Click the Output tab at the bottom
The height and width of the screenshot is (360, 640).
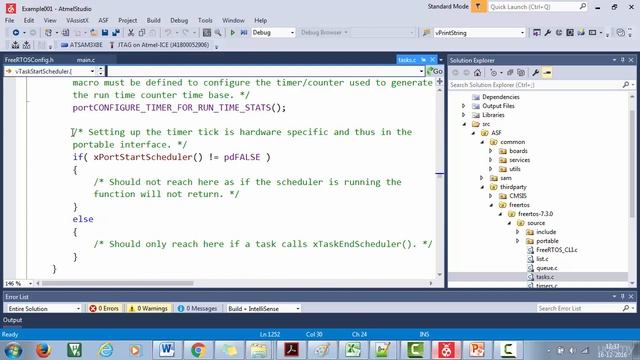(12, 320)
